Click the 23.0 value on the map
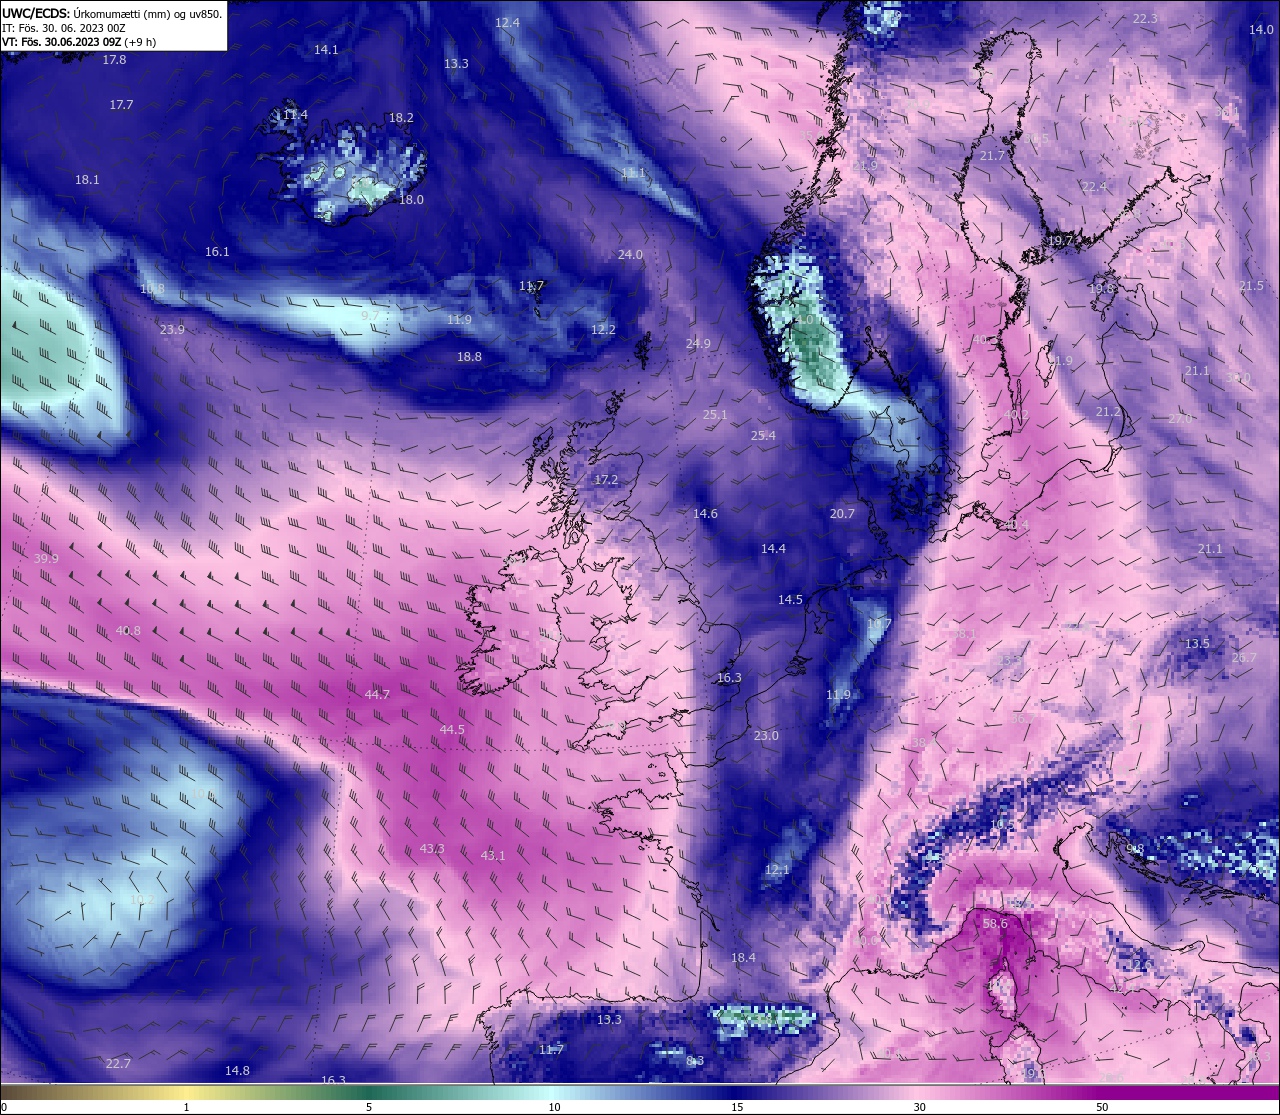1280x1115 pixels. point(766,736)
